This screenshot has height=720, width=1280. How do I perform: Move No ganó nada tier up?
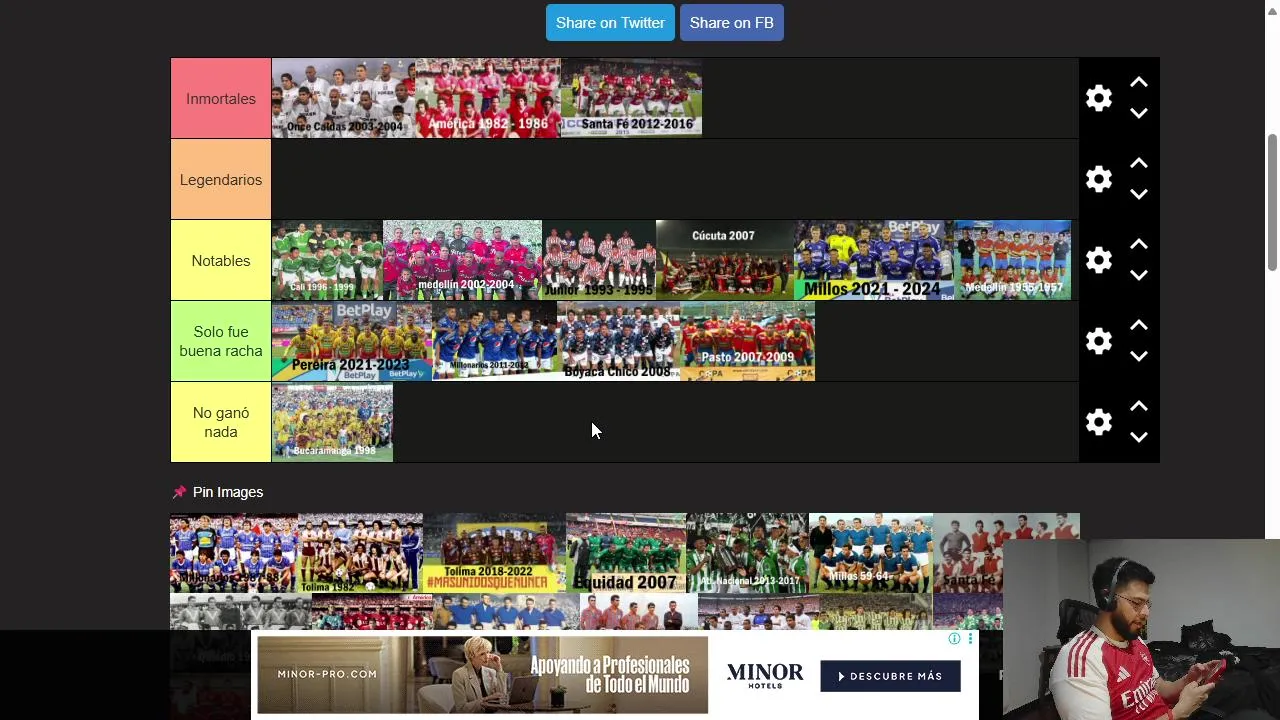click(x=1138, y=407)
